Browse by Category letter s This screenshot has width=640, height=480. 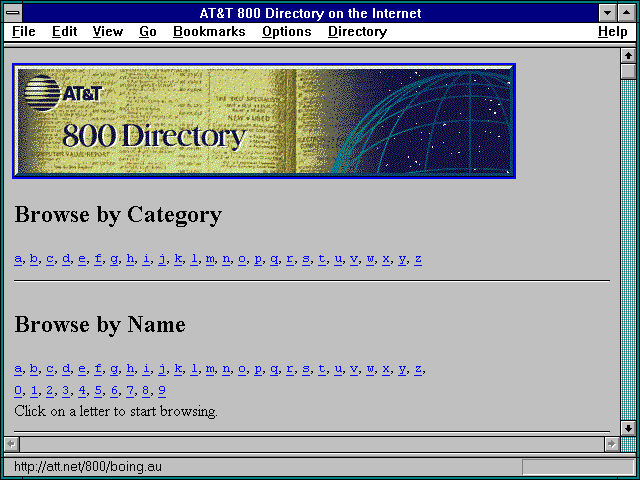306,259
